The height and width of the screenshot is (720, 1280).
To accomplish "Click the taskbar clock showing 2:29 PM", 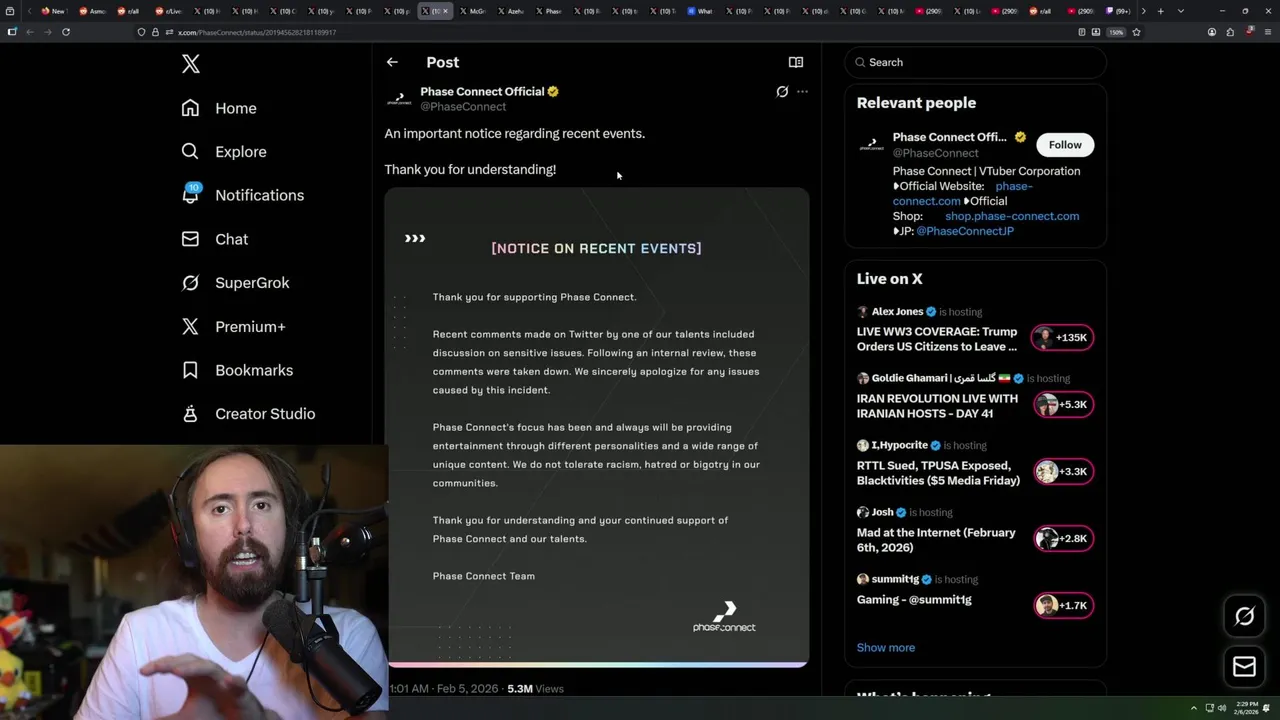I will (x=1246, y=708).
